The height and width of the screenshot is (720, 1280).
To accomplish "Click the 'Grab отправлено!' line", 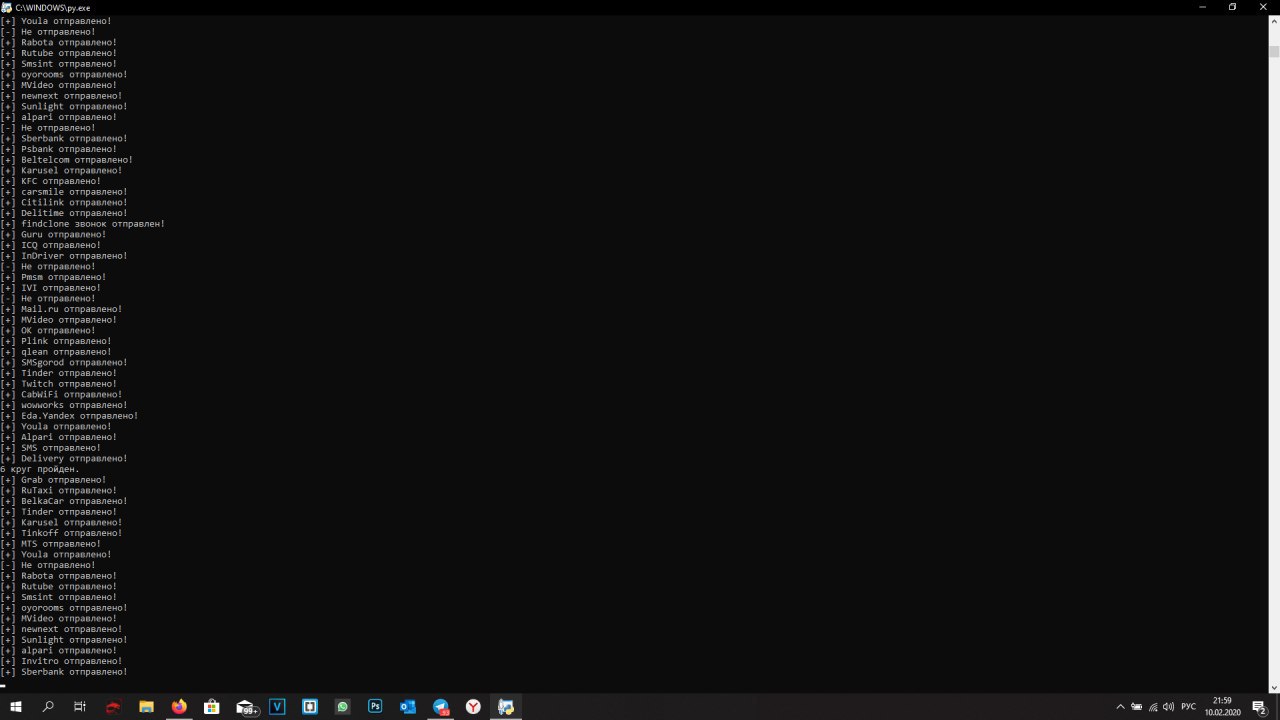I will (53, 480).
